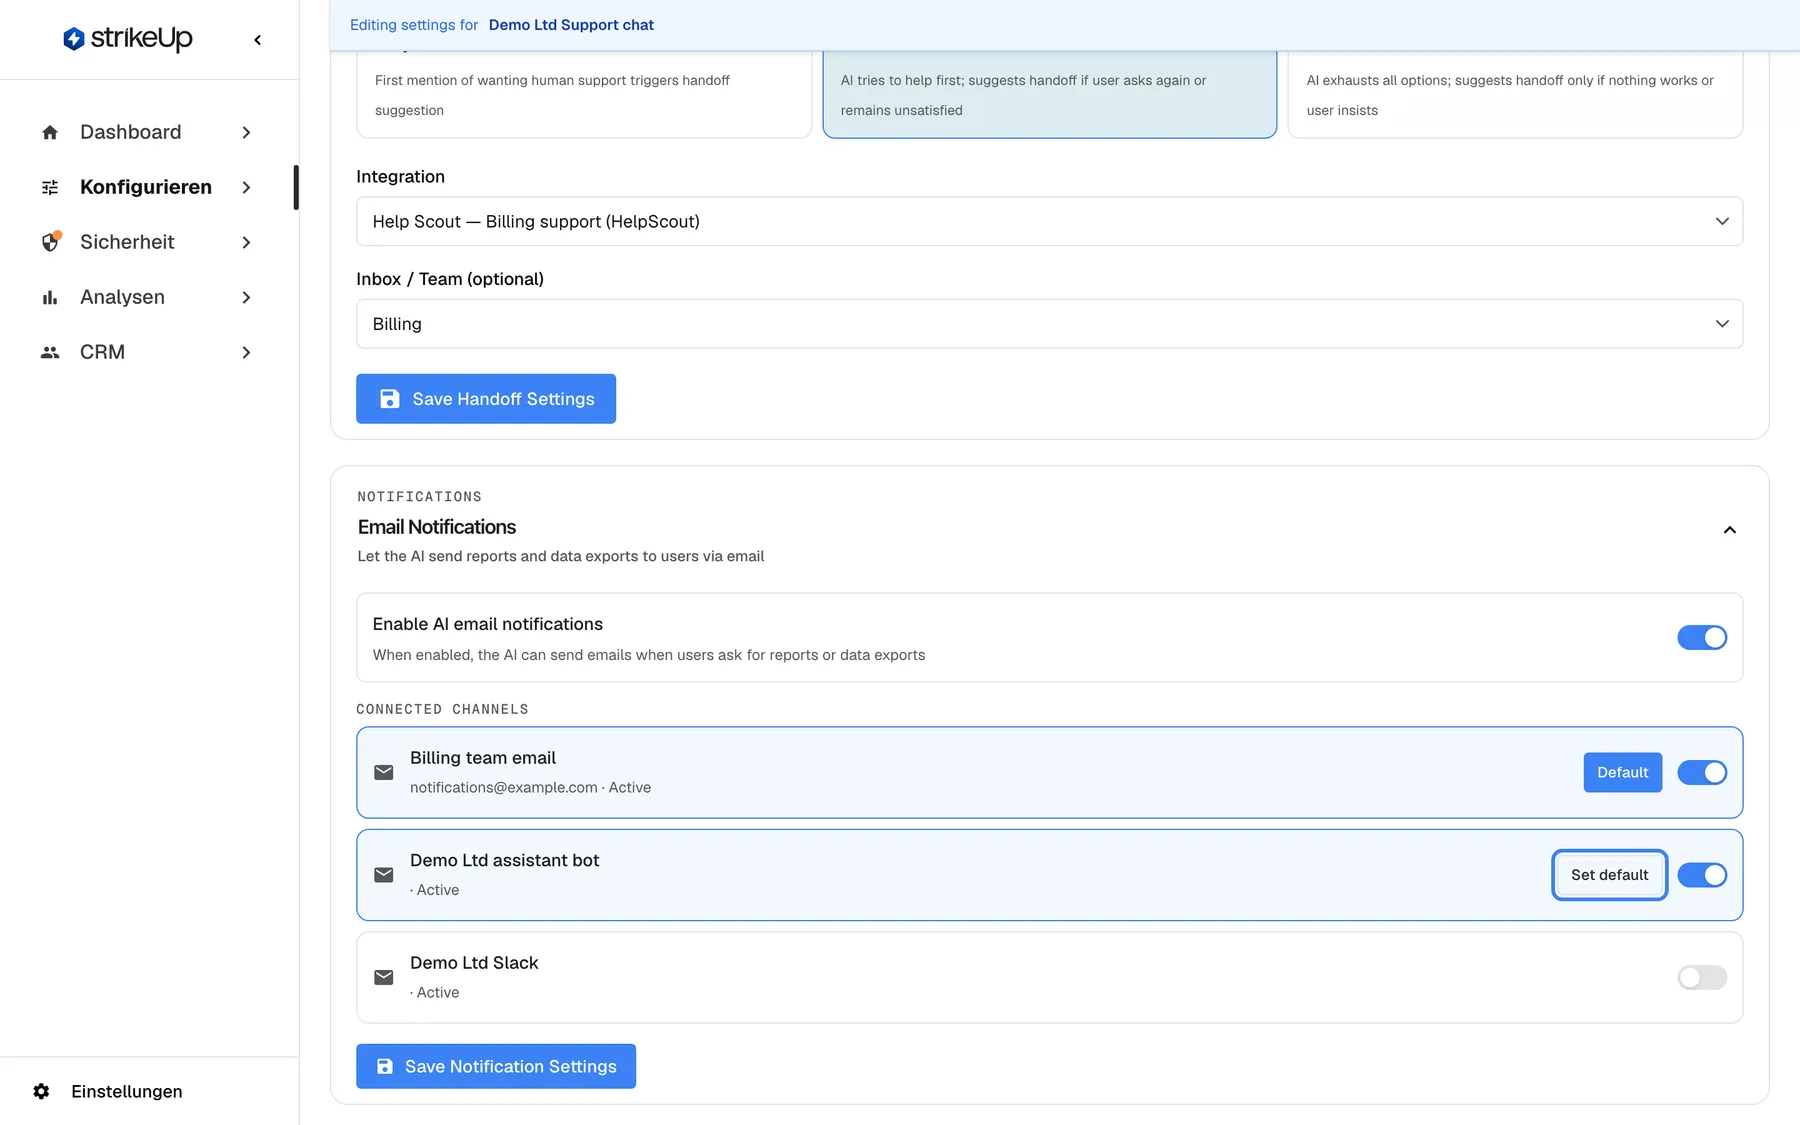
Task: Expand the Dashboard submenu chevron
Action: tap(246, 132)
